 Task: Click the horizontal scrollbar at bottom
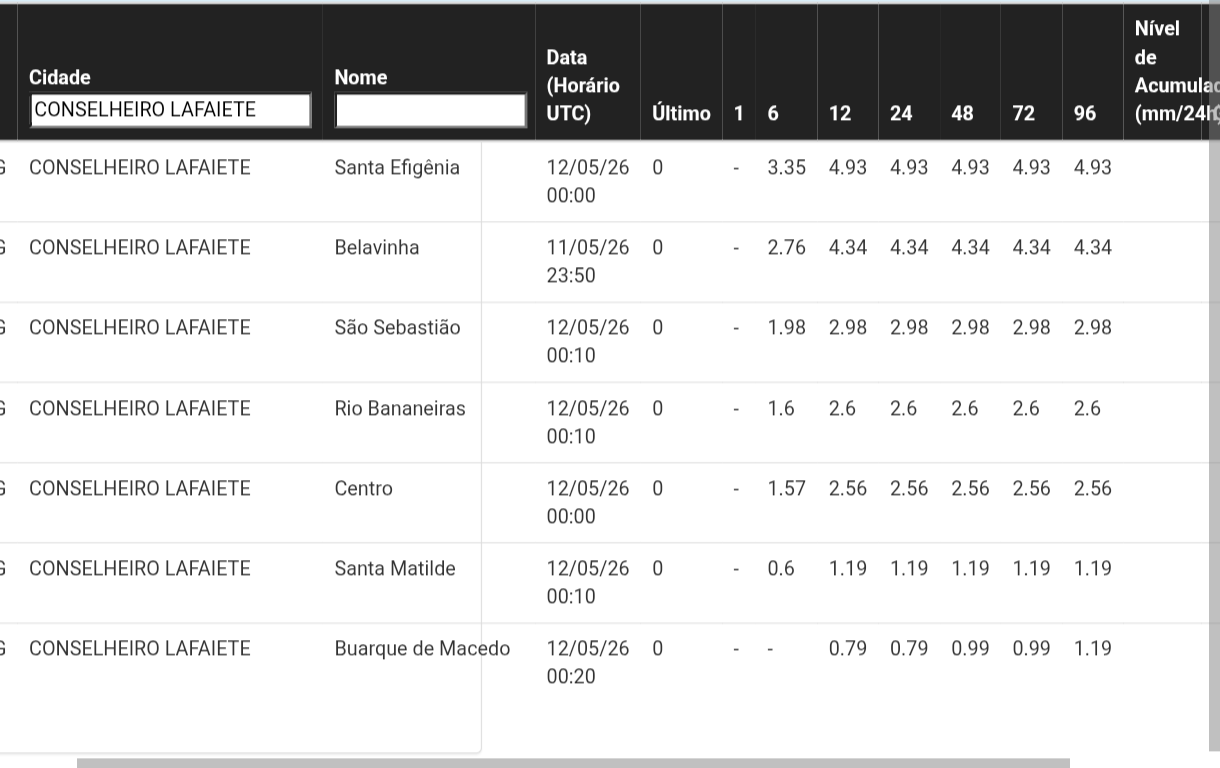pos(573,763)
